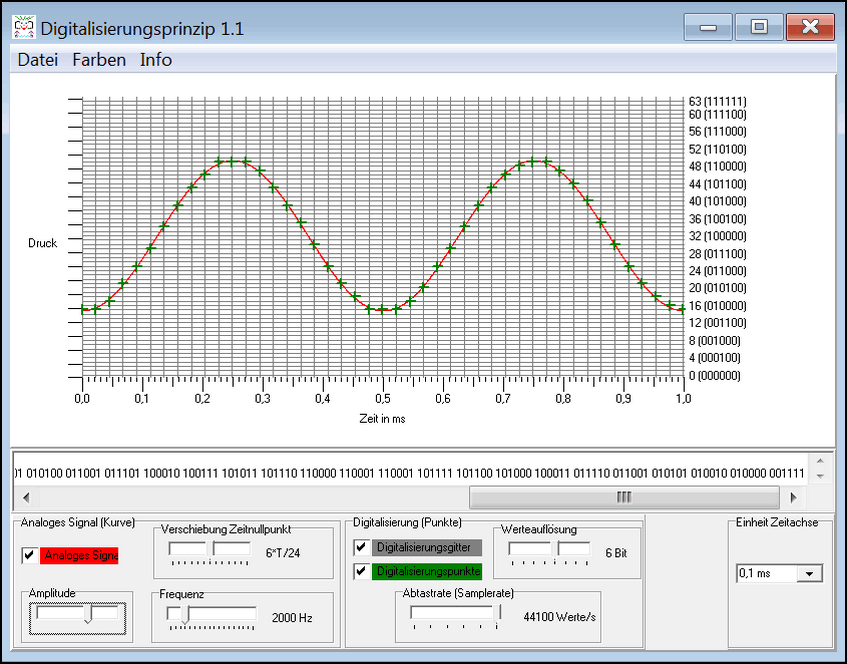The image size is (847, 664).
Task: Click the binary code 010100 in bit stream
Action: point(44,473)
